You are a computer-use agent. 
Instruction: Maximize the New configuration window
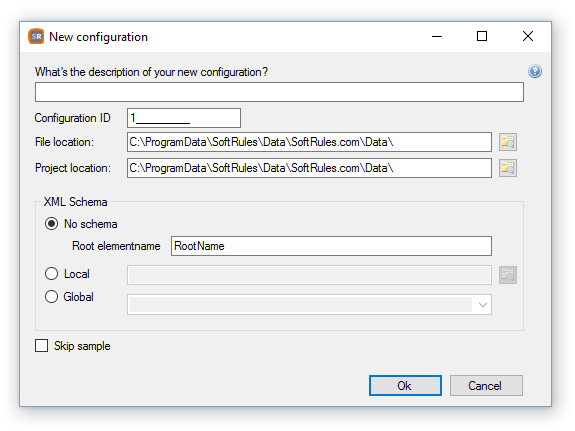(x=482, y=36)
